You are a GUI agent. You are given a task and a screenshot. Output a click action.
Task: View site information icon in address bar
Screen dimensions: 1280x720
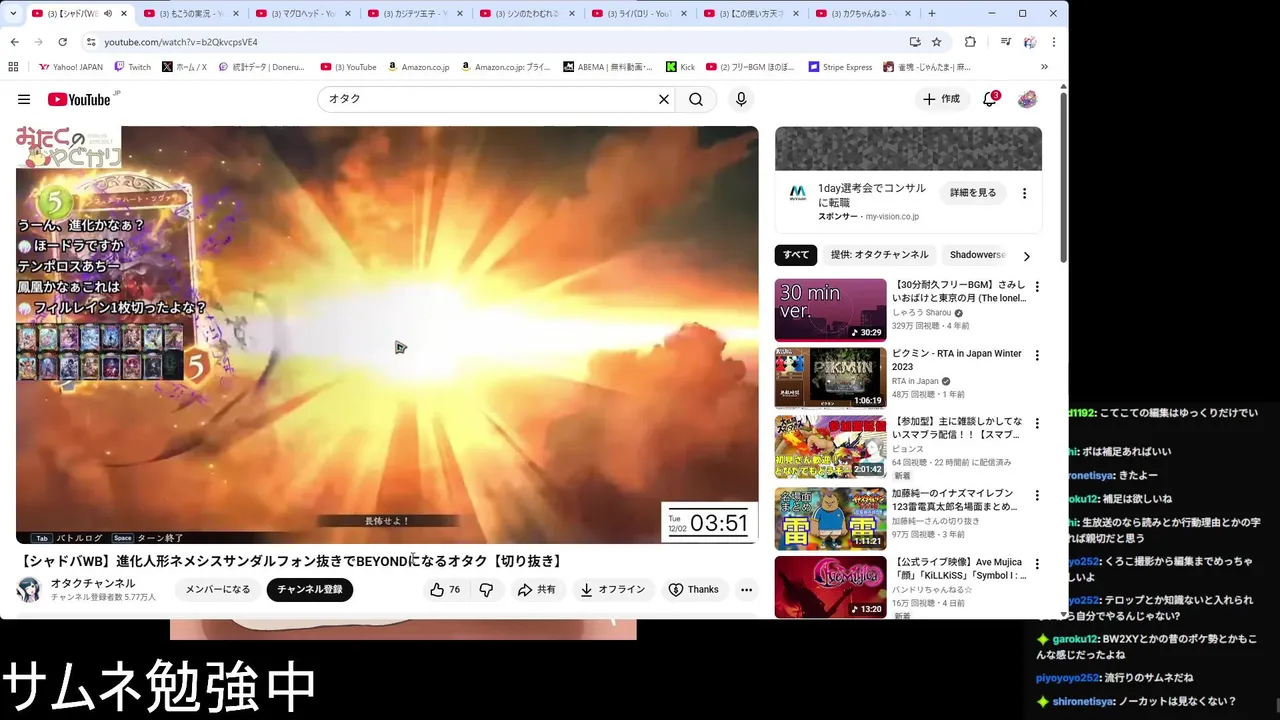(90, 42)
